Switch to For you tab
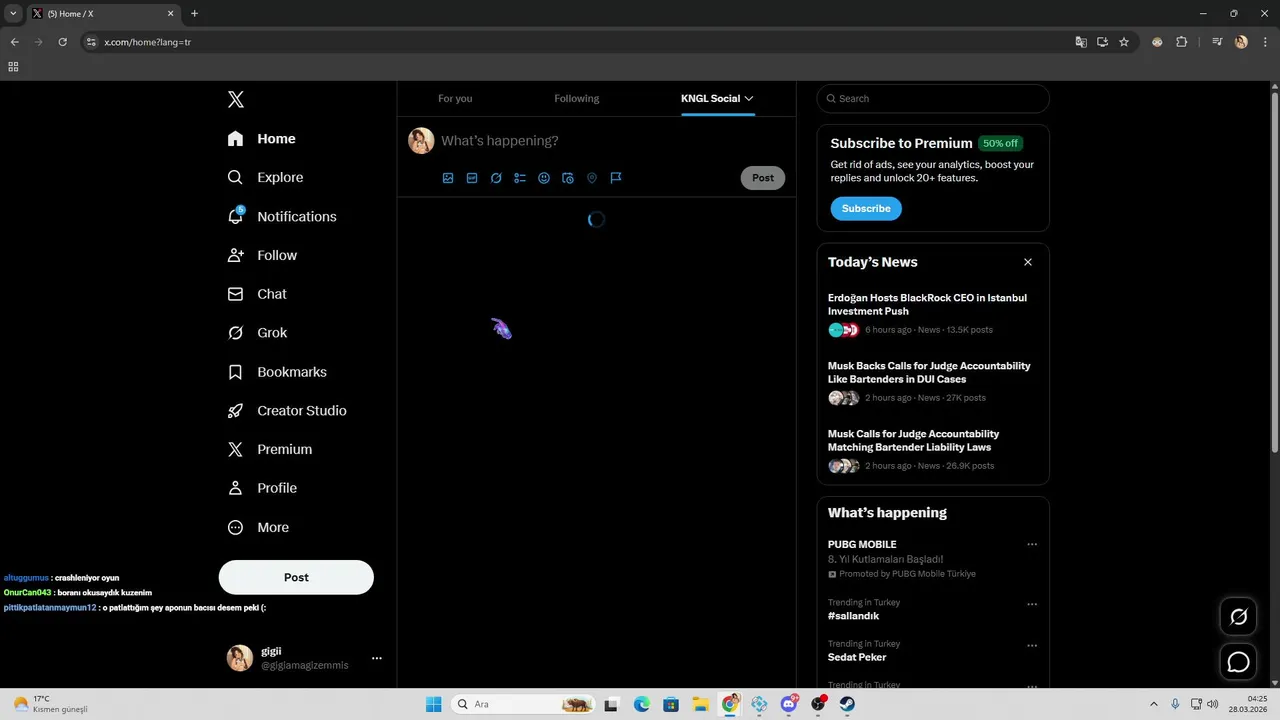 tap(455, 98)
